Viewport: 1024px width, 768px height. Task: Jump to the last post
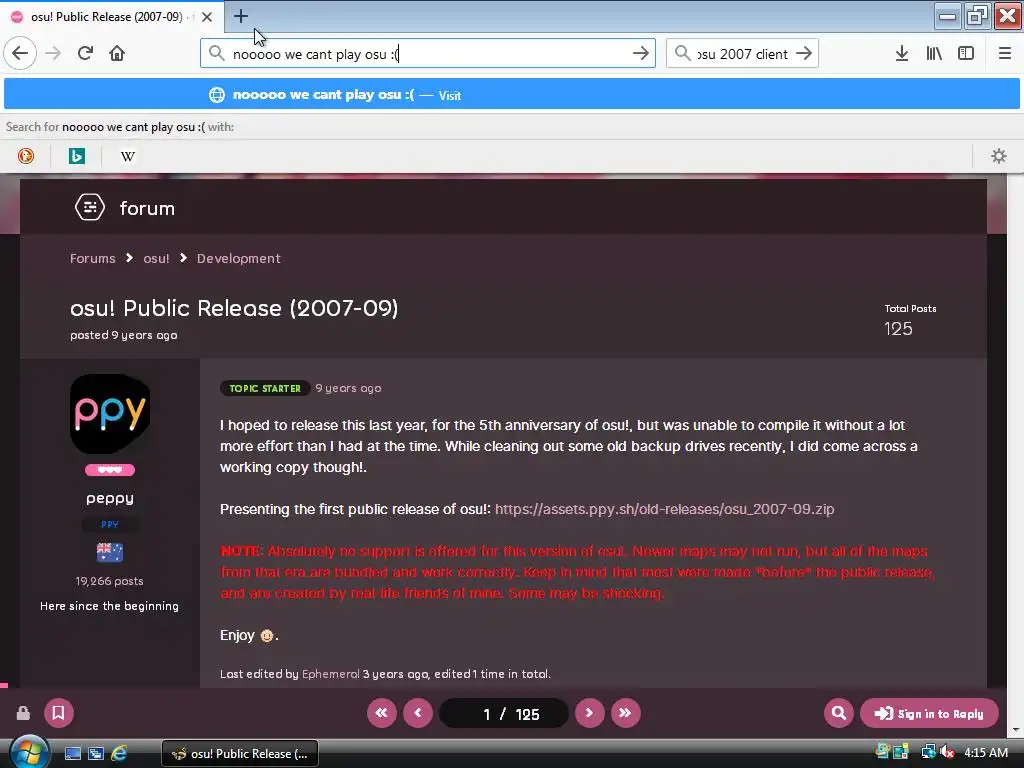click(625, 712)
